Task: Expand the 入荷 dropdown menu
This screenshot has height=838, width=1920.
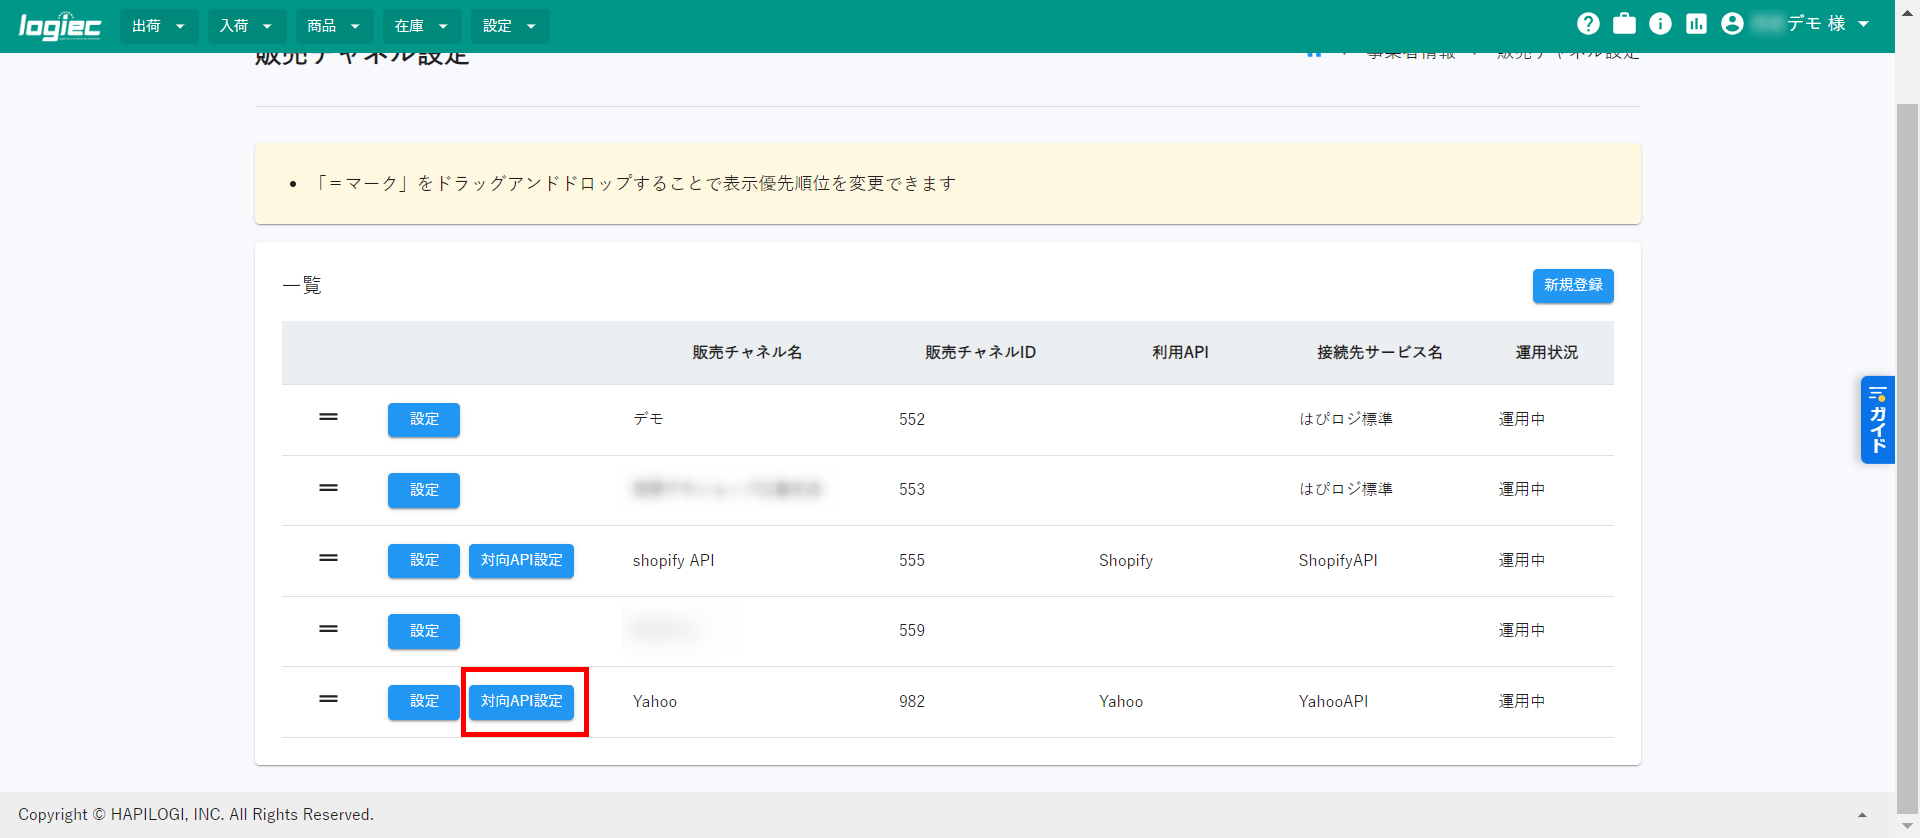Action: point(246,26)
